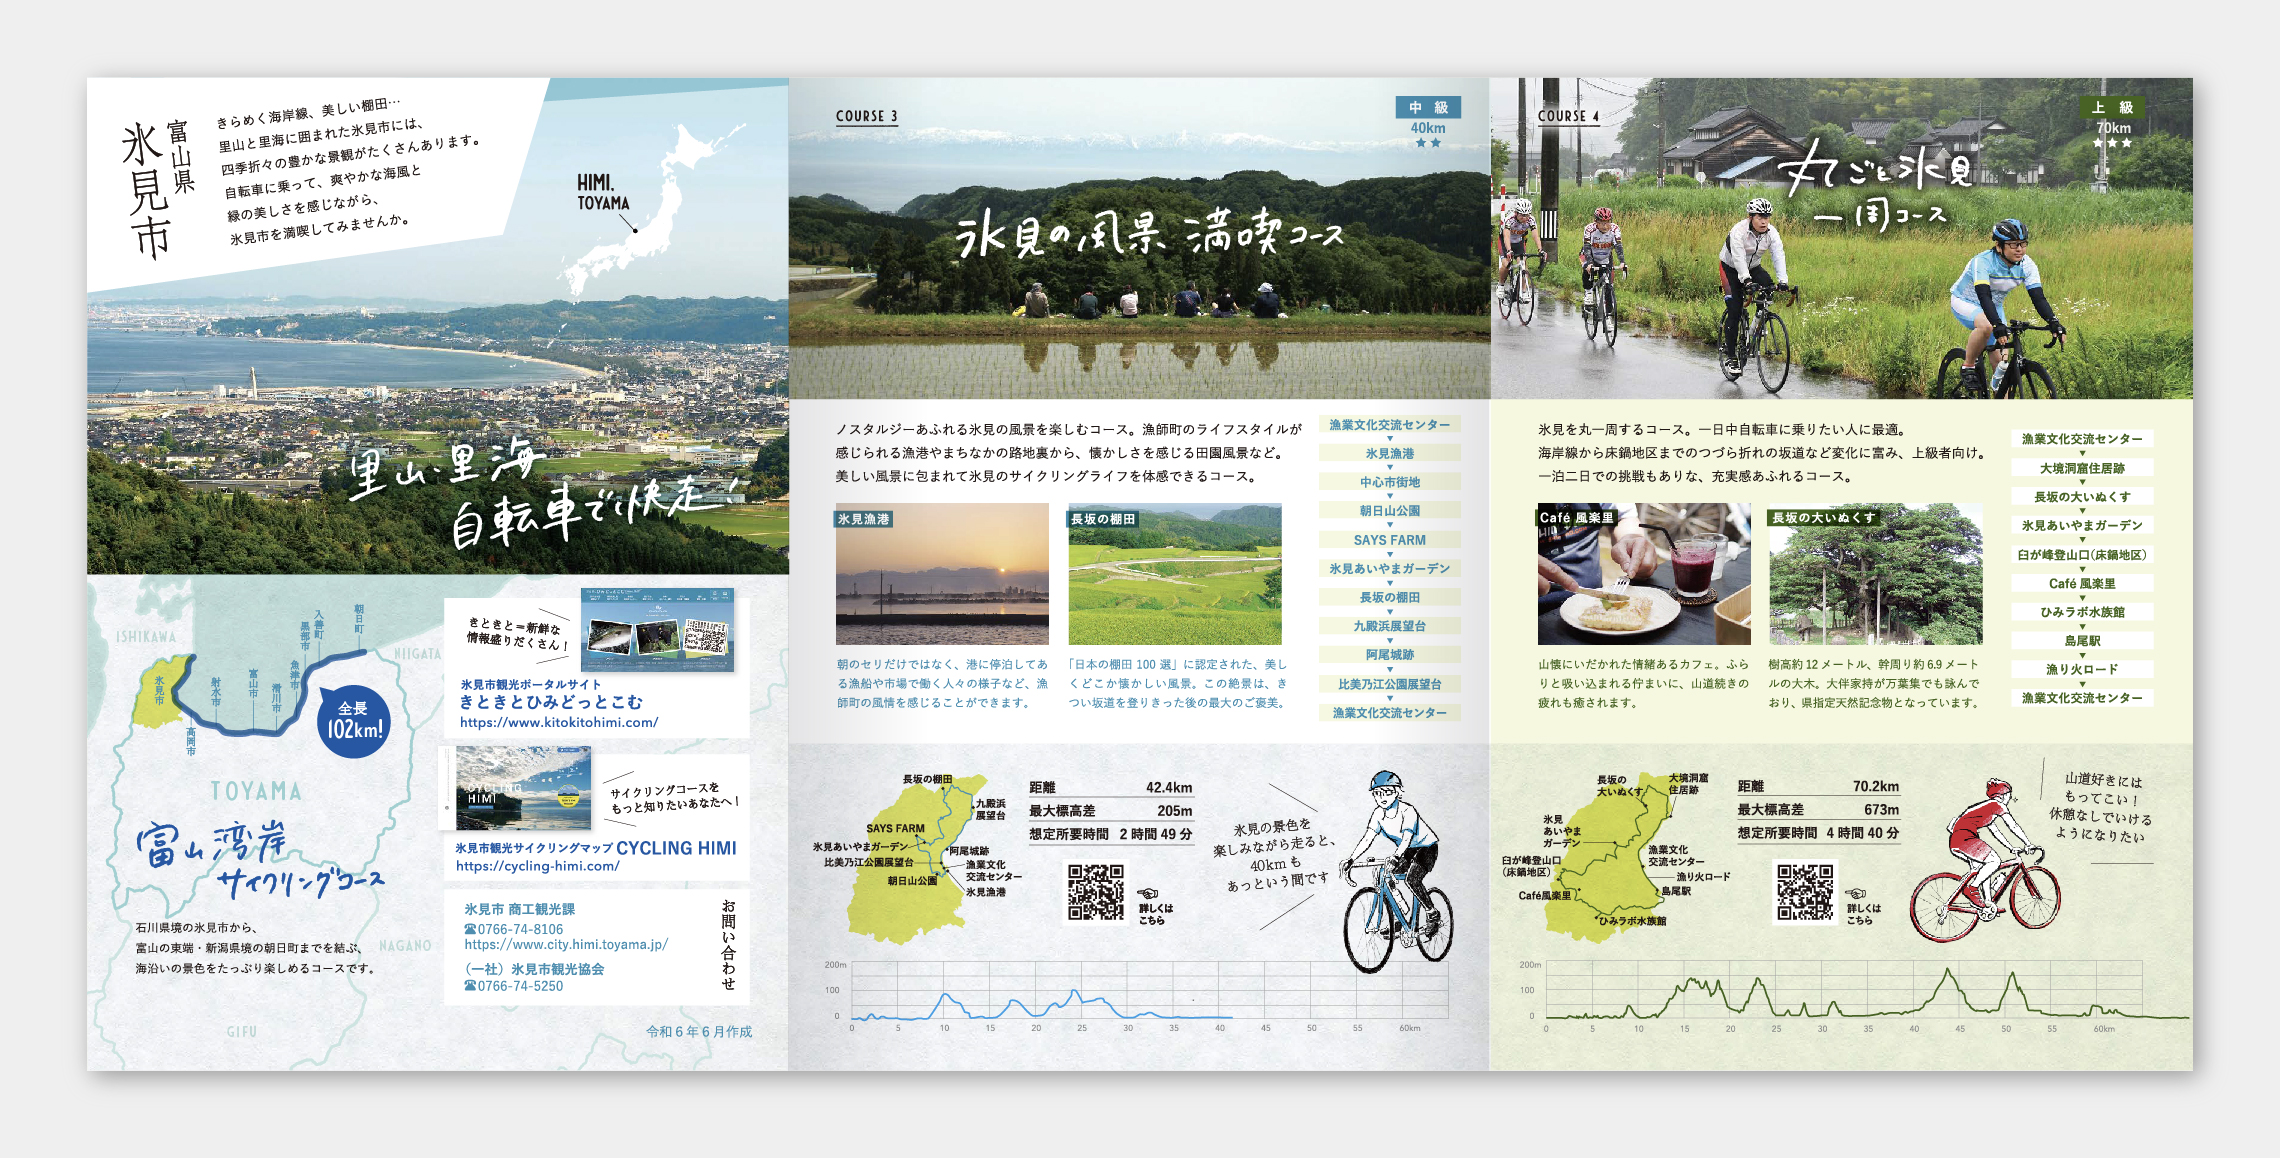2280x1158 pixels.
Task: Click the 上級 level badge
Action: [x=2112, y=107]
